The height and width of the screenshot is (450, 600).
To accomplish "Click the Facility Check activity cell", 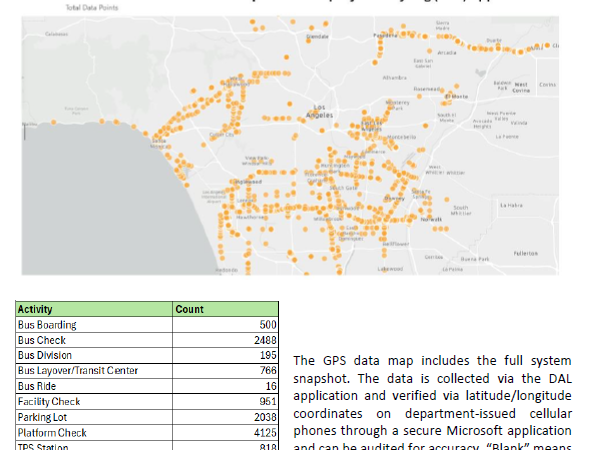I will 48,401.
